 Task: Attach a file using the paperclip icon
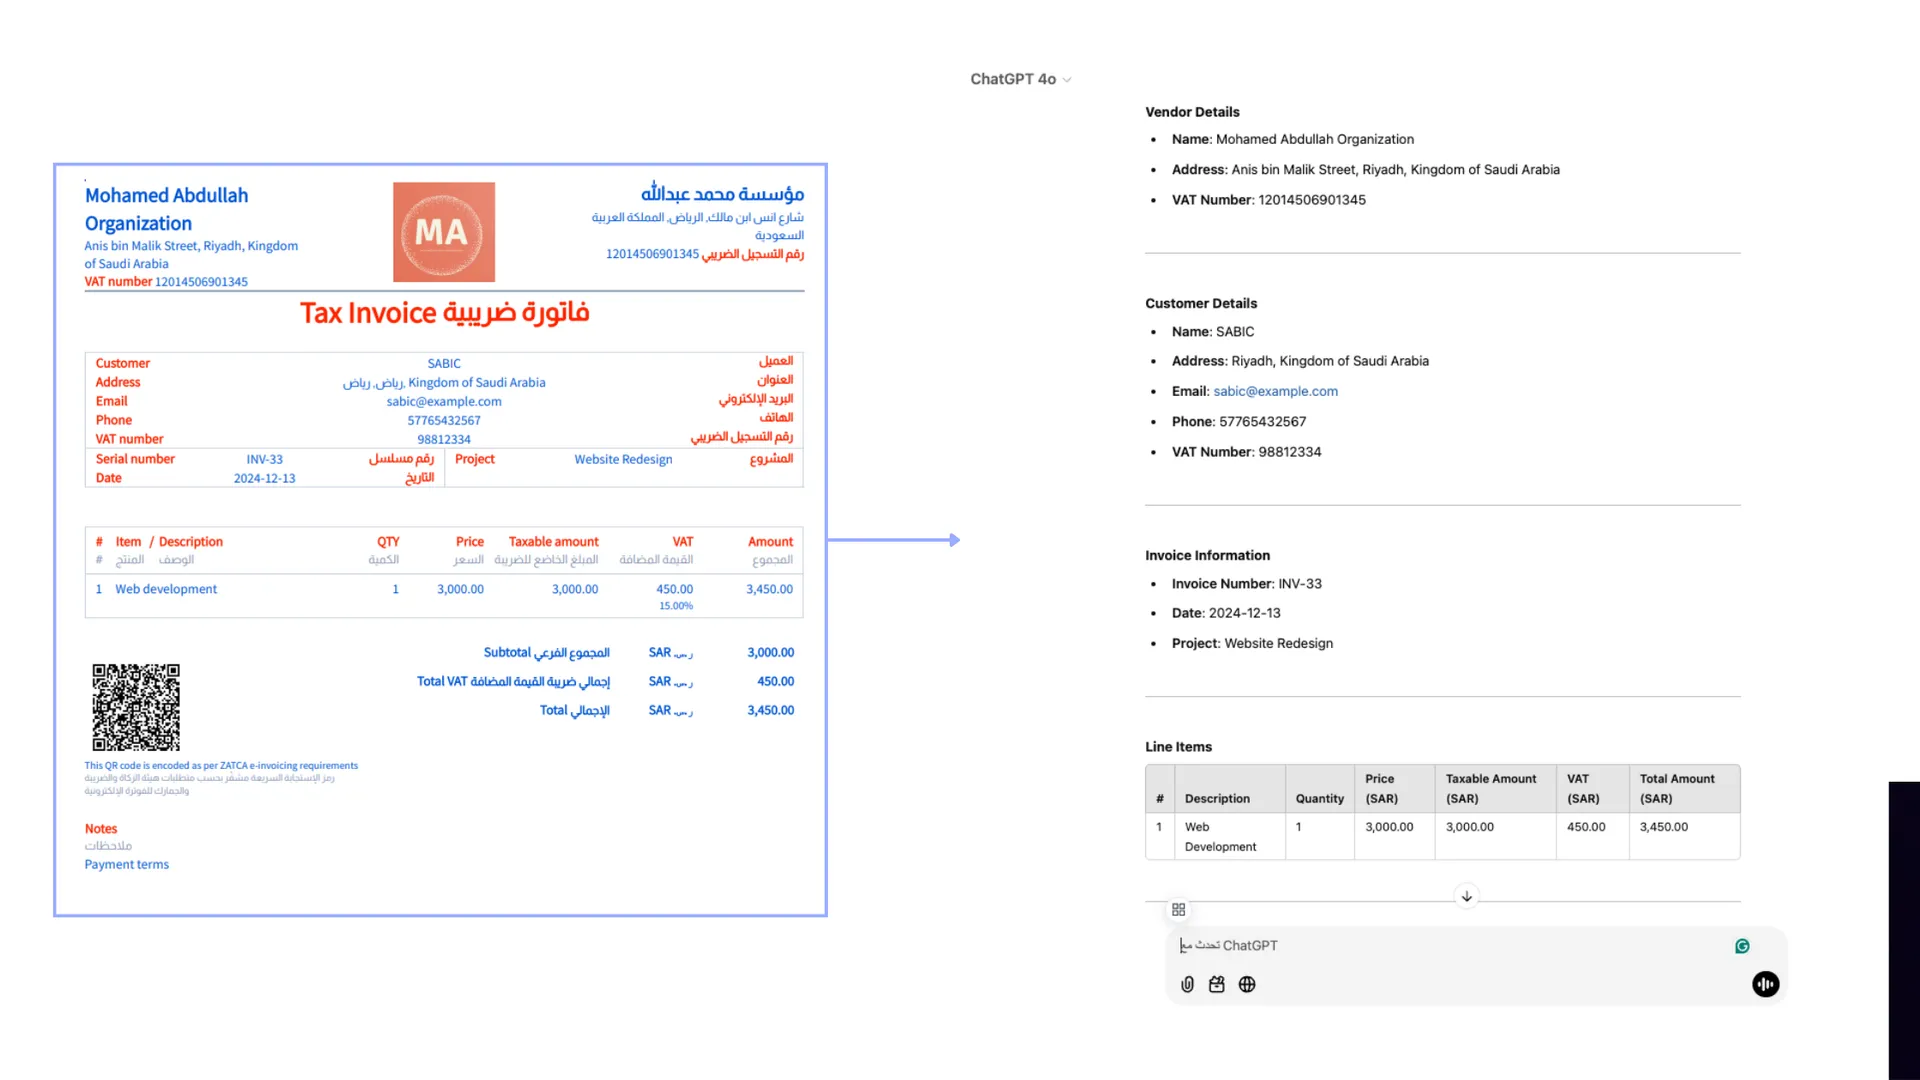coord(1187,984)
